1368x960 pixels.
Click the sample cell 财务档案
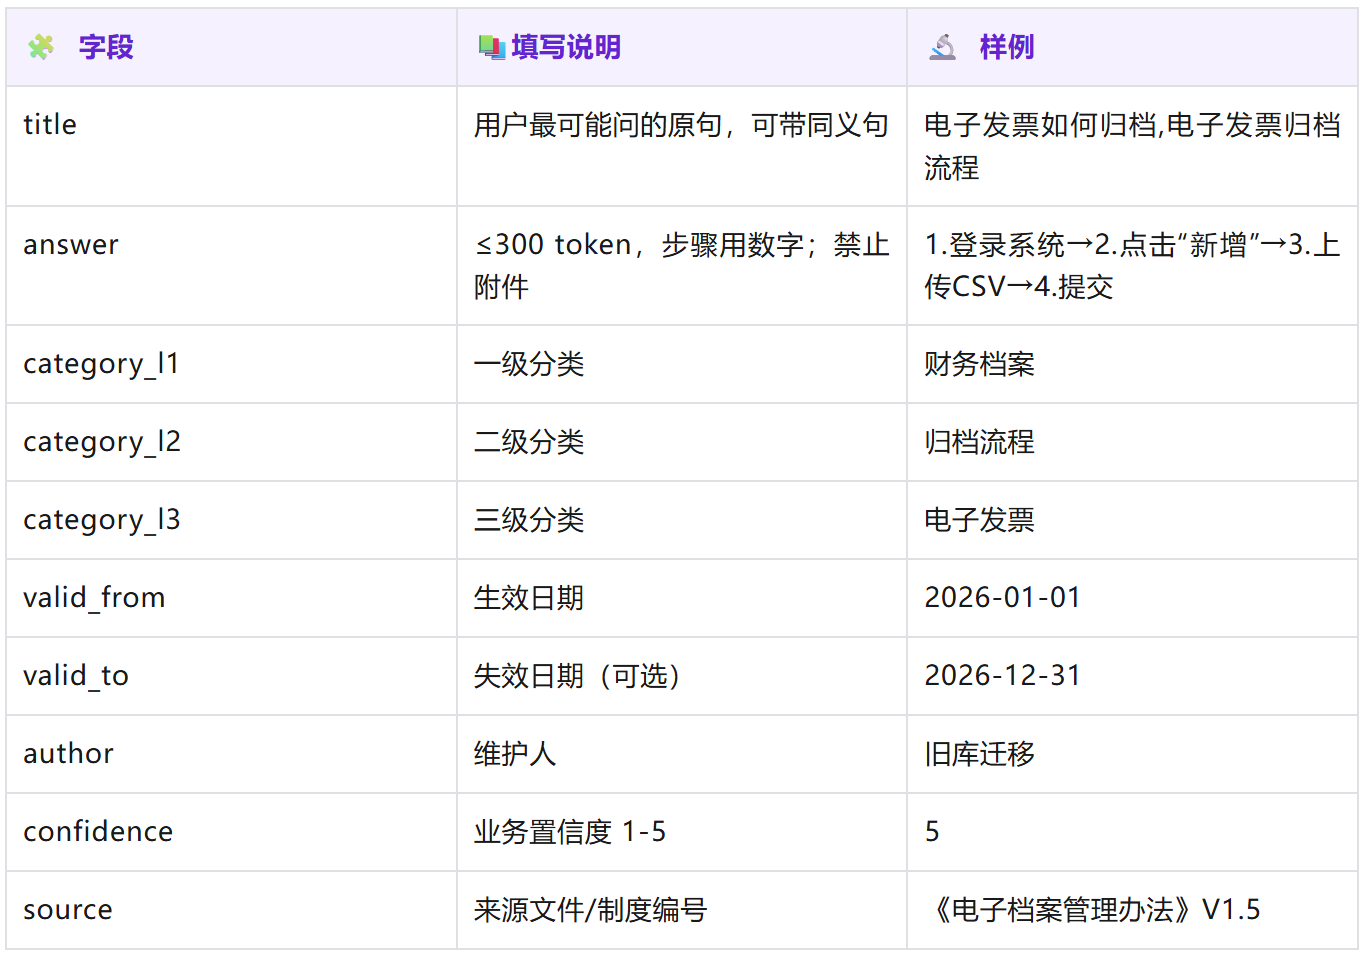point(979,364)
